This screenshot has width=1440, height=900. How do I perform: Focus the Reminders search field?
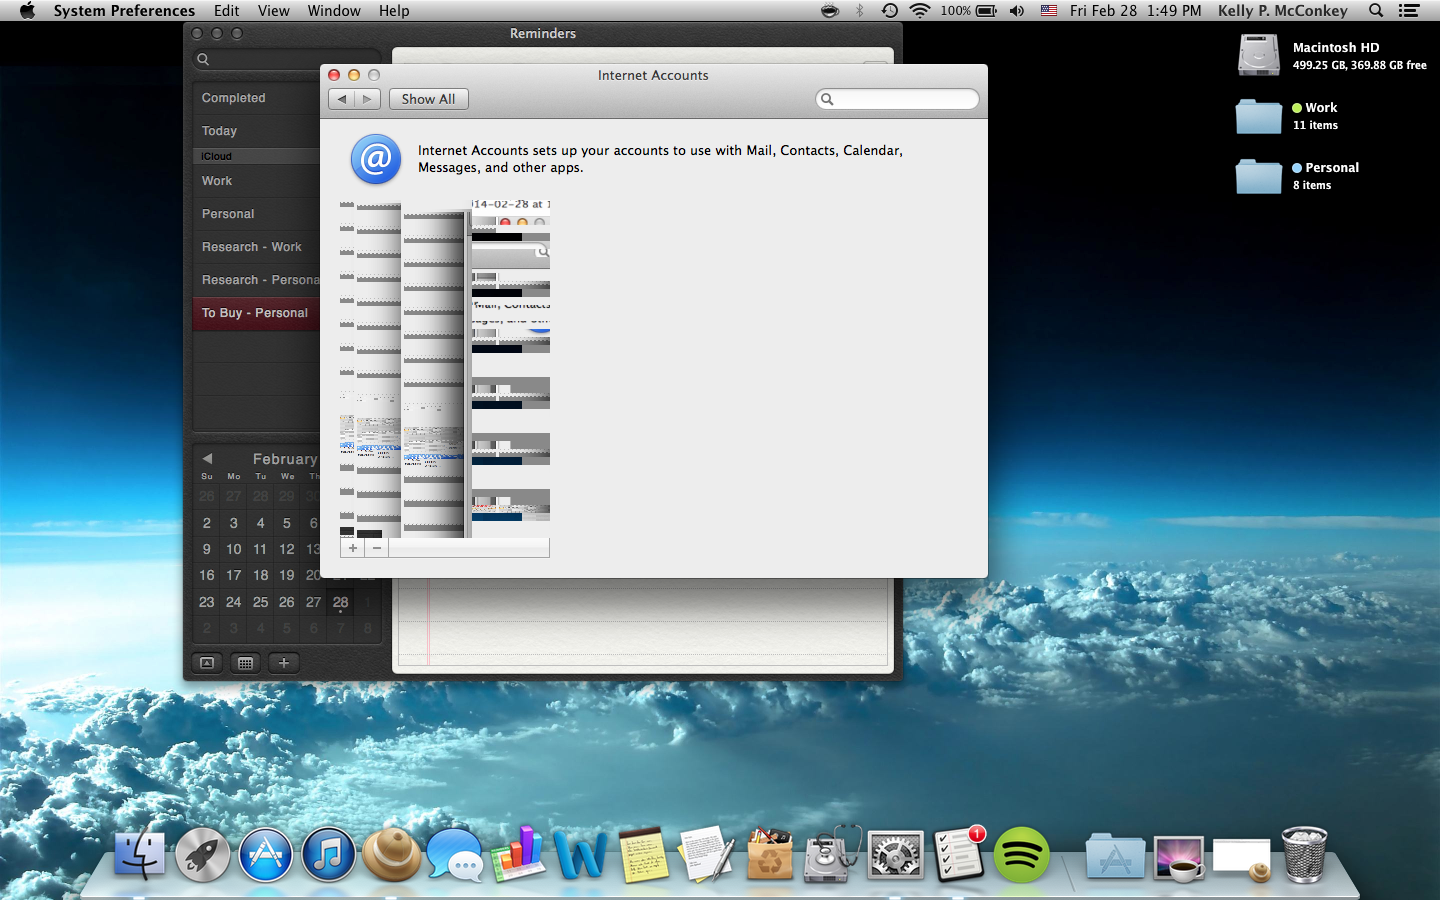click(x=287, y=59)
